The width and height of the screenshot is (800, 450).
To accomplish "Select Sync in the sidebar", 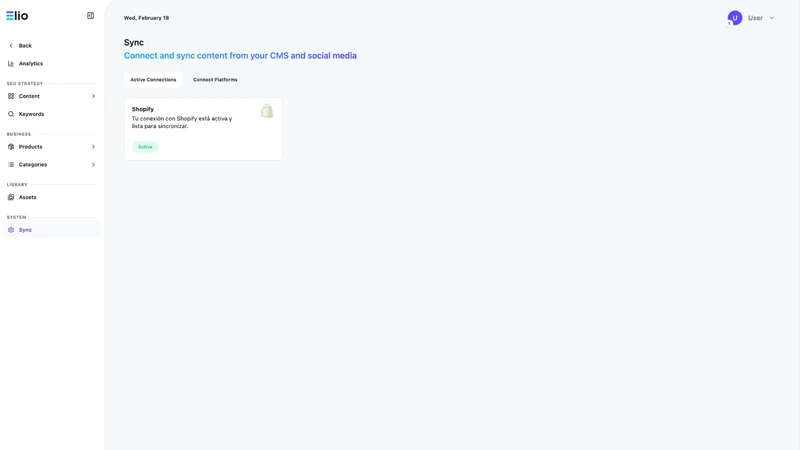I will (x=51, y=230).
